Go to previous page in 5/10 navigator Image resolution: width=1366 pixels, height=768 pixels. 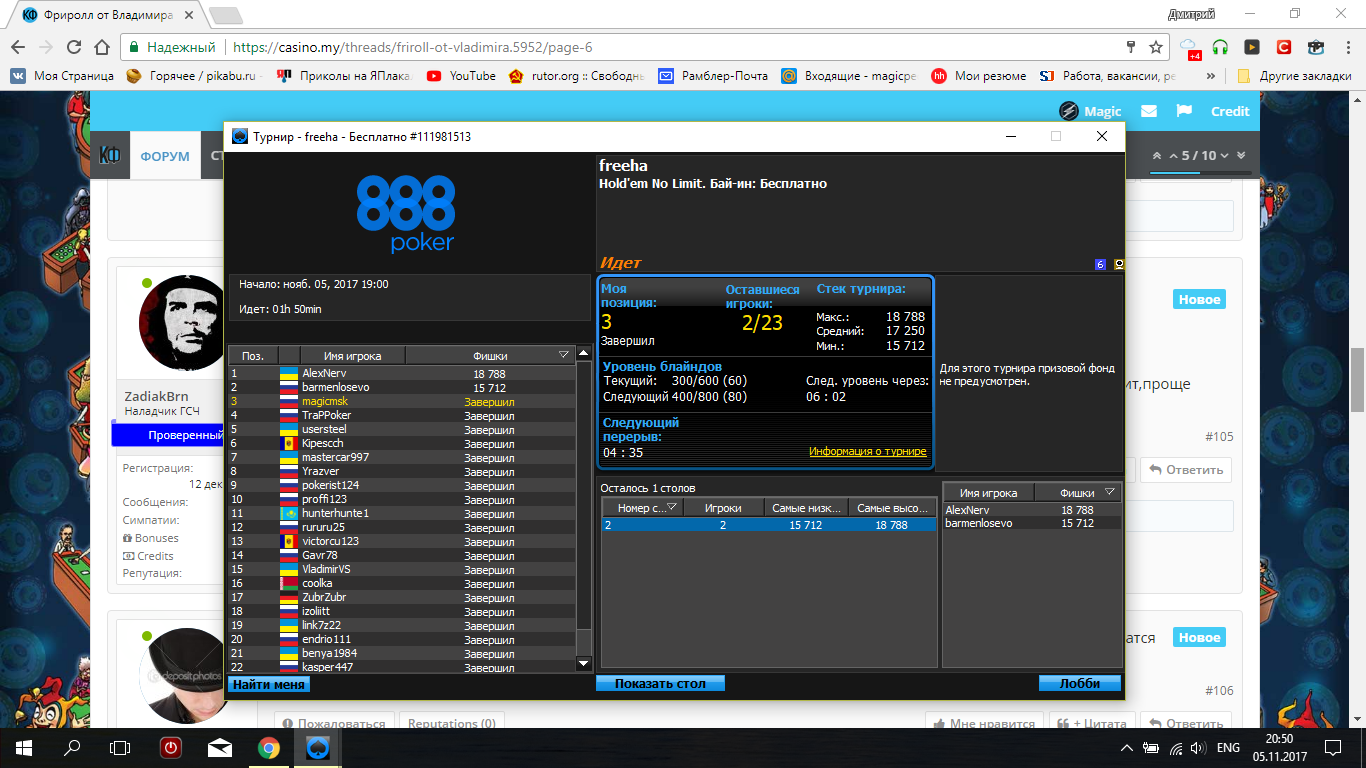(x=1173, y=156)
